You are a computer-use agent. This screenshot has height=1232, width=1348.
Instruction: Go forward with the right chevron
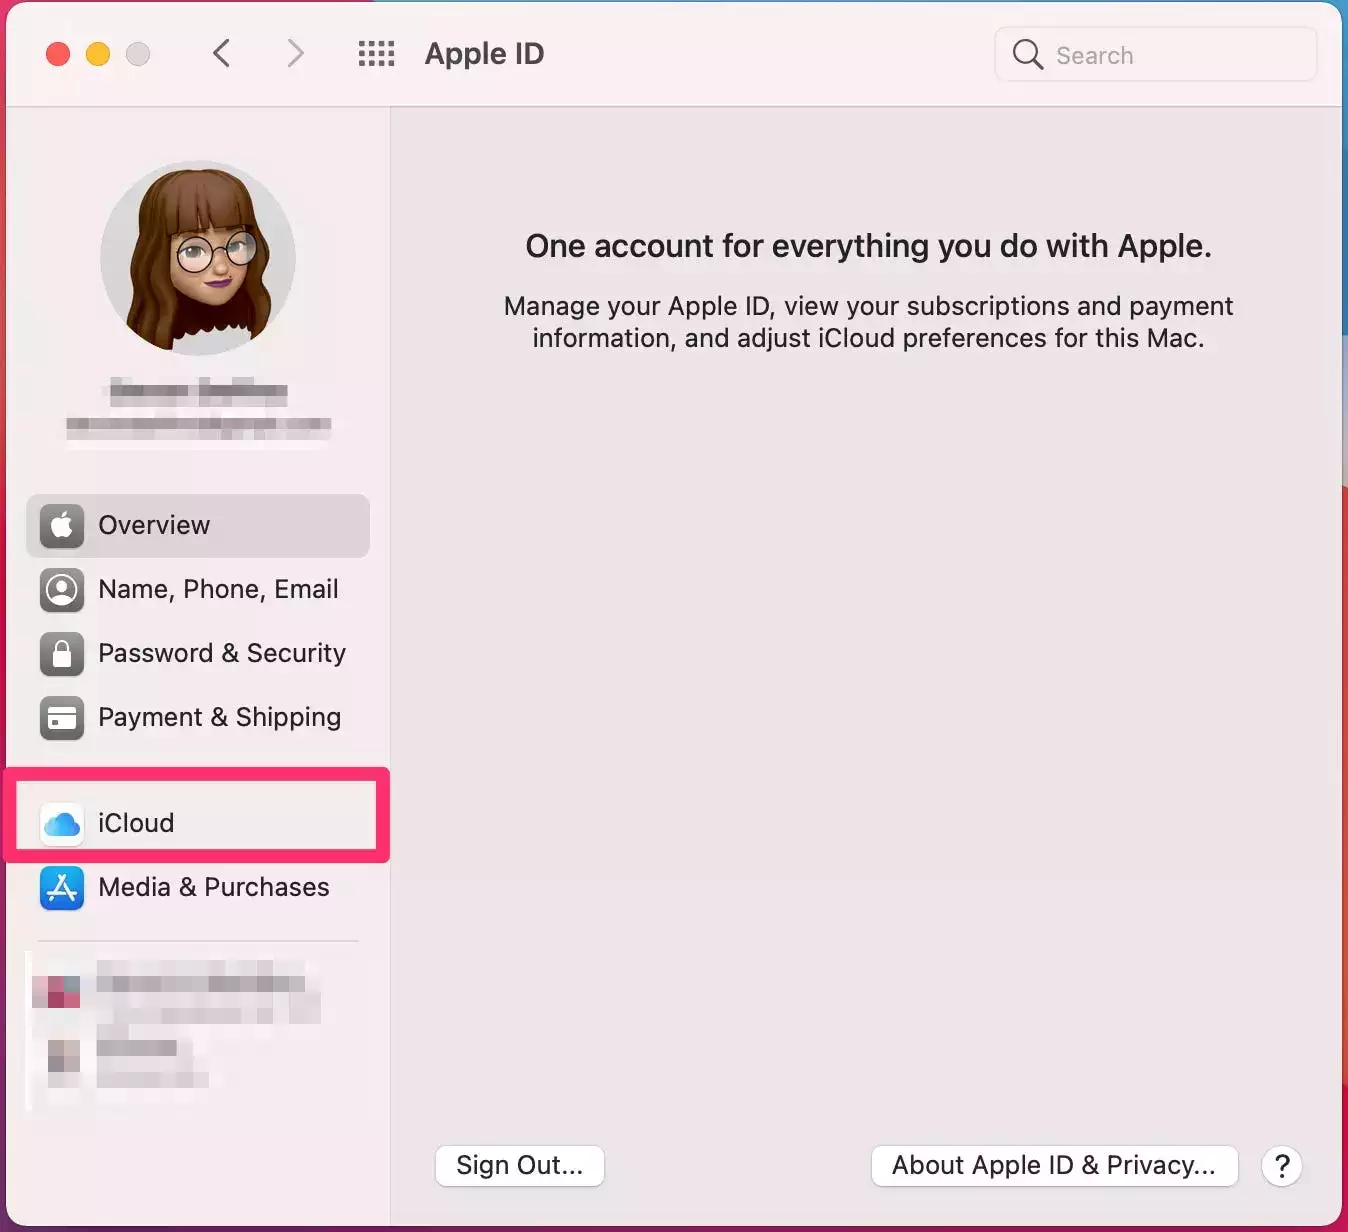coord(294,54)
